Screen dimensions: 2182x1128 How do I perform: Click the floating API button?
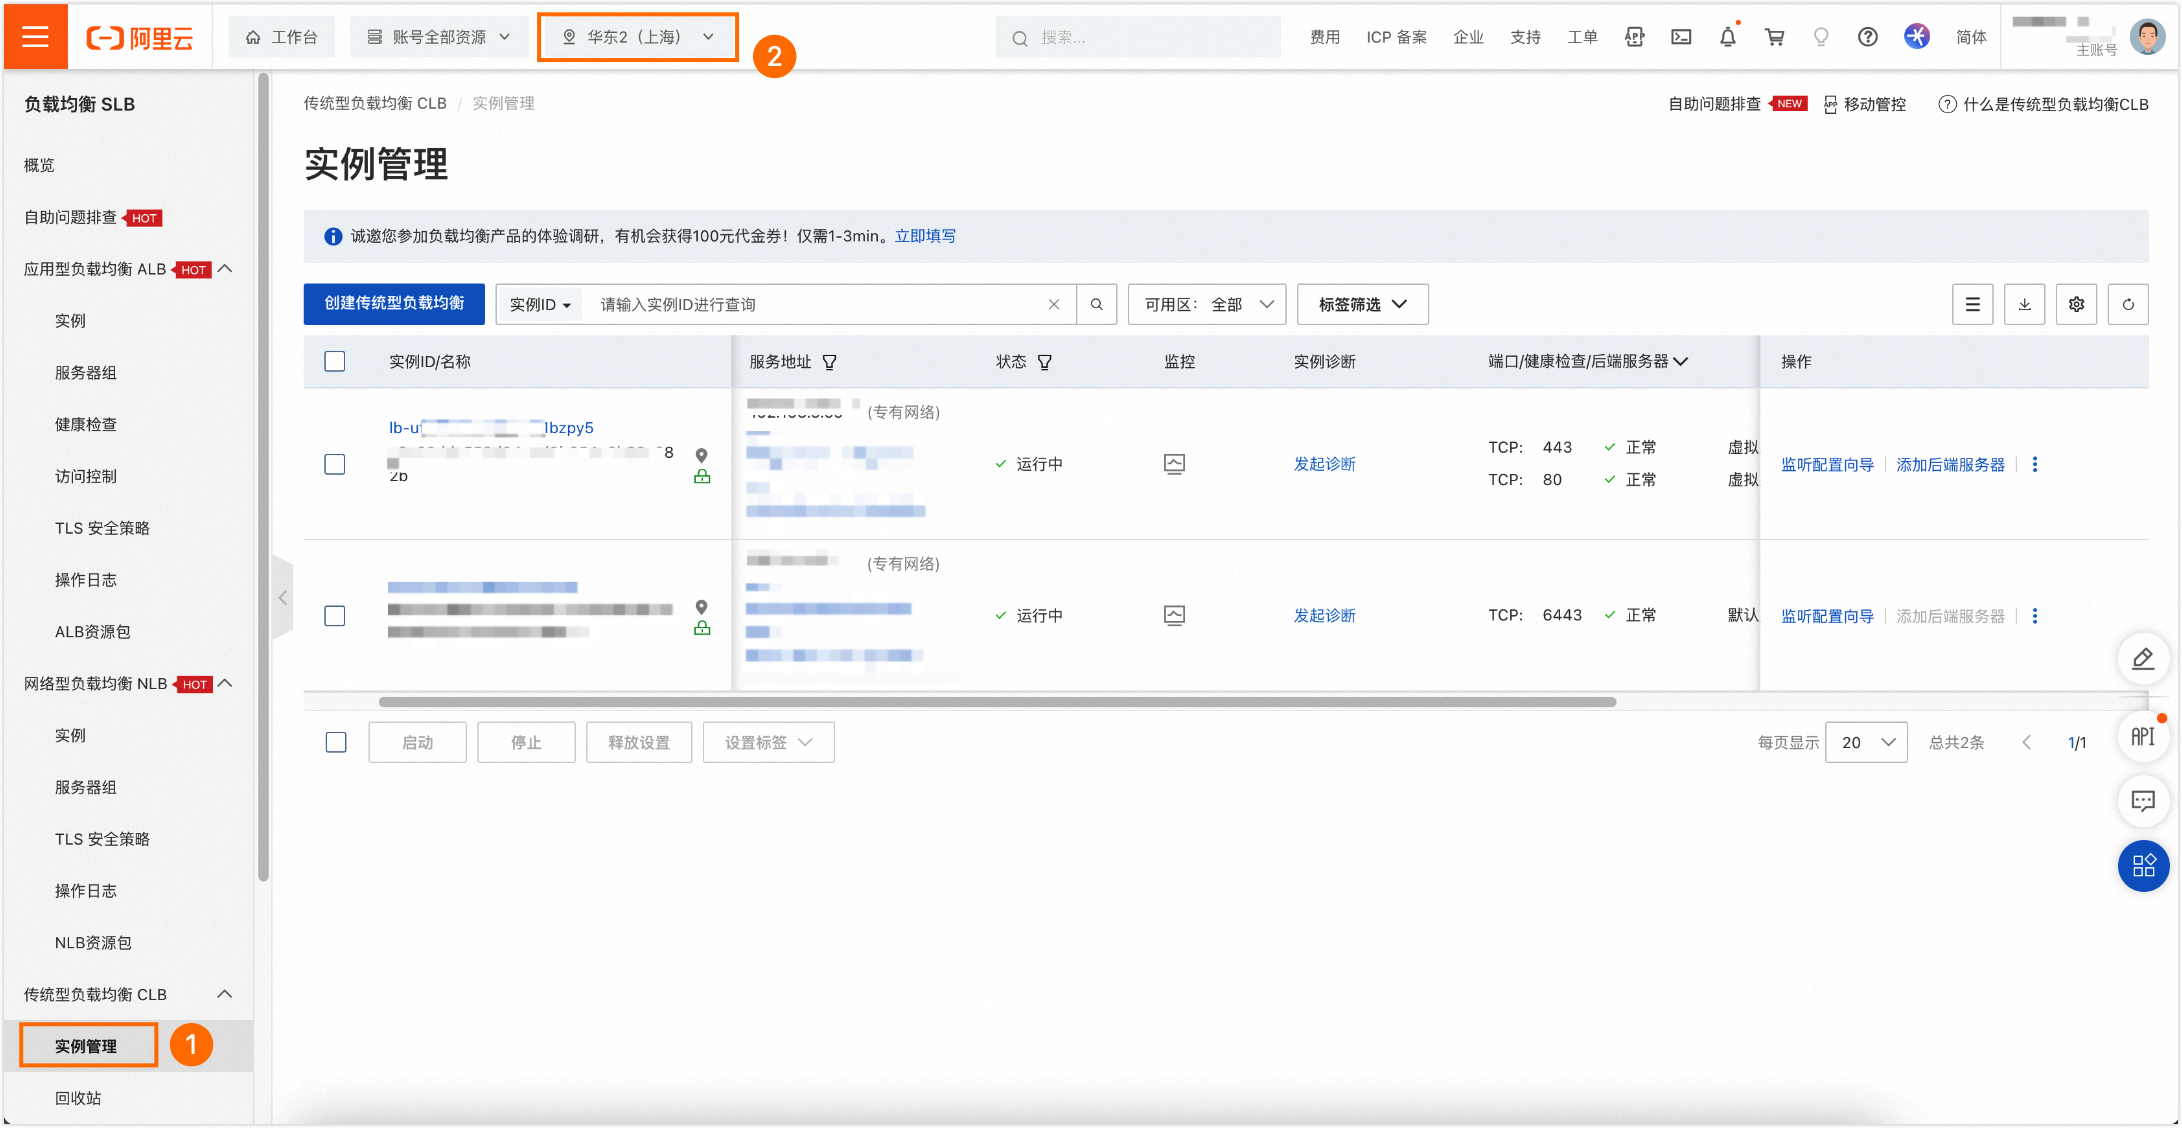click(x=2142, y=737)
